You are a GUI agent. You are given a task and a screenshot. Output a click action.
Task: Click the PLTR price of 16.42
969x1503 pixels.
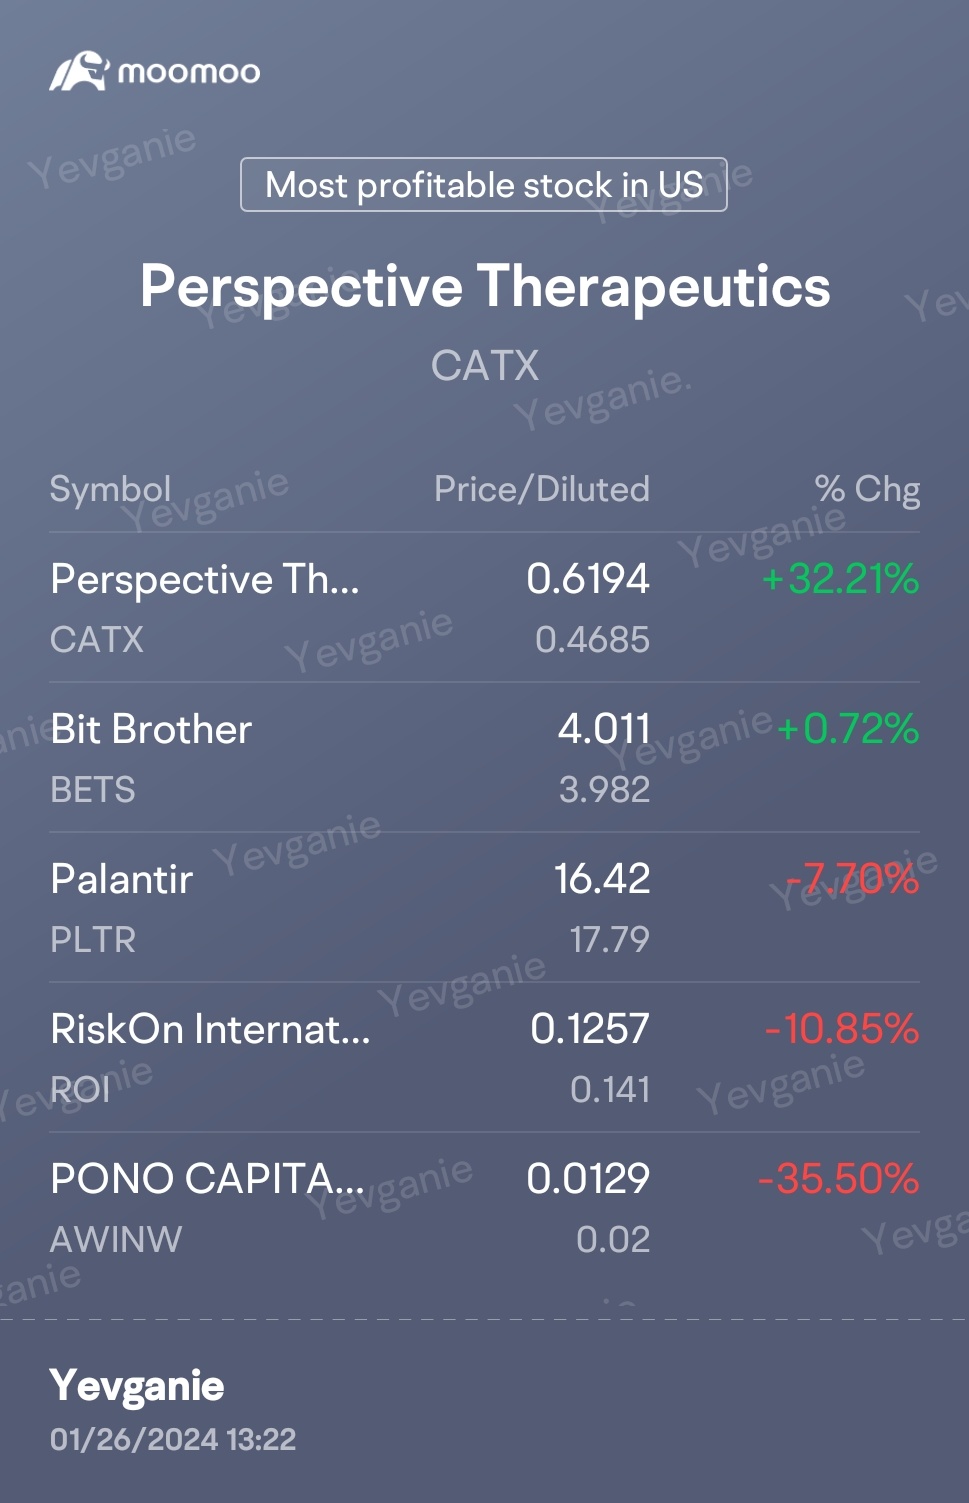[x=602, y=879]
